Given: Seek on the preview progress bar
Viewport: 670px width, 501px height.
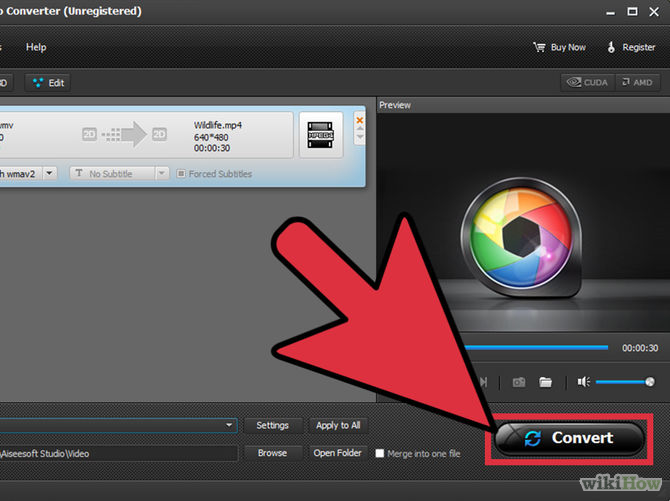Looking at the screenshot, I should [537, 348].
